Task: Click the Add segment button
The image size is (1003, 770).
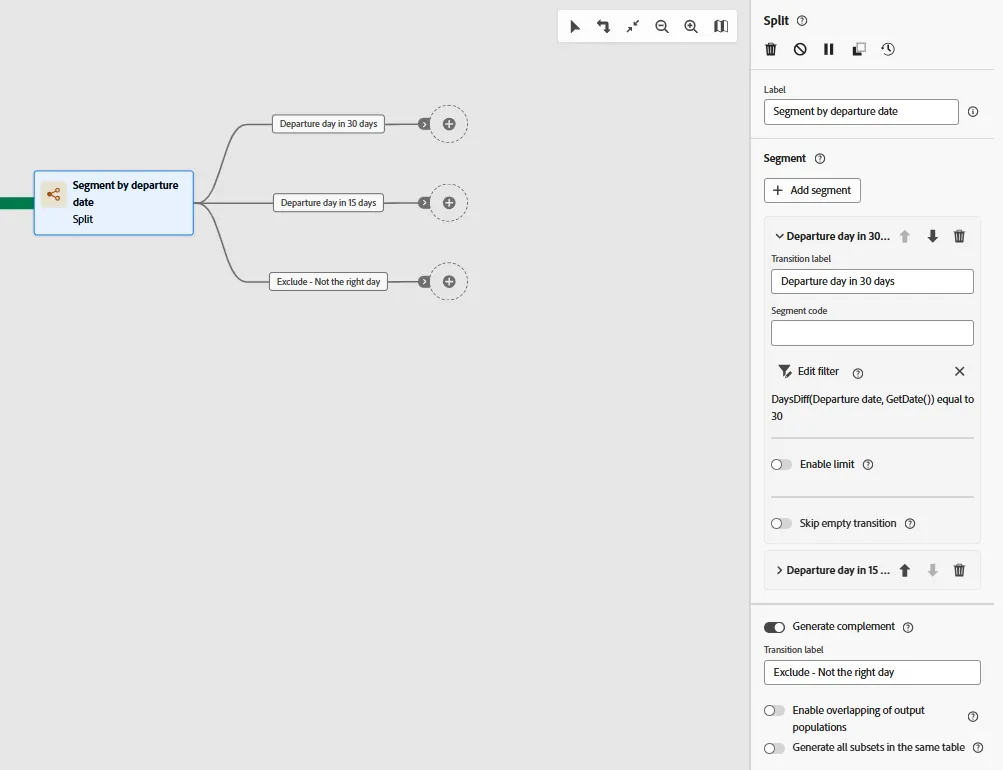Action: click(x=812, y=191)
